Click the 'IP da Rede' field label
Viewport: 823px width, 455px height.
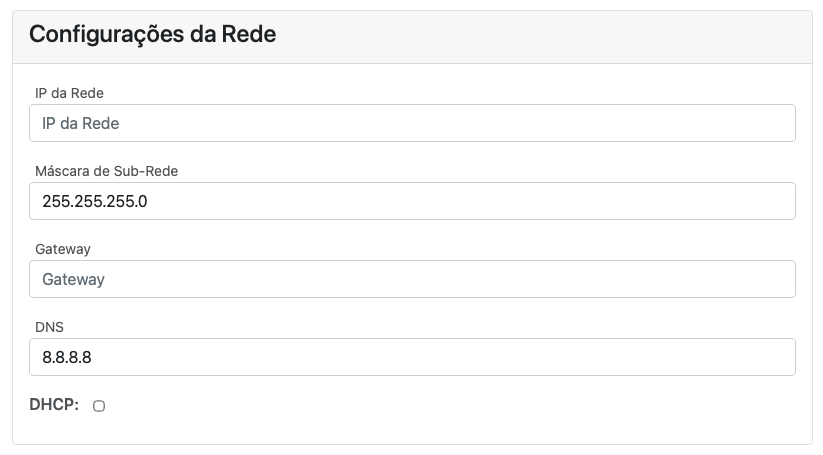pos(69,93)
